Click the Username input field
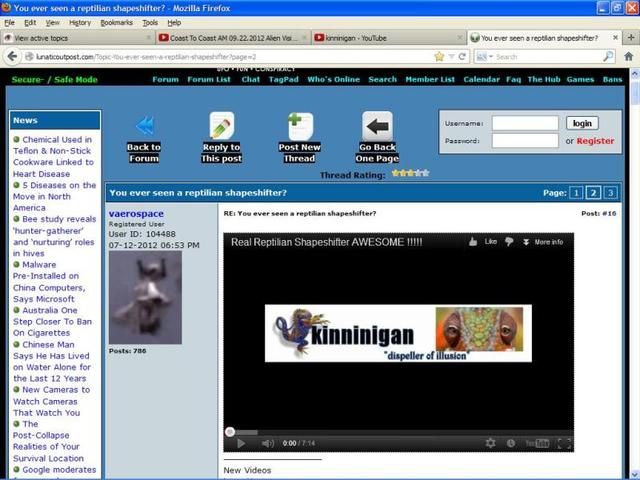Screen dimensions: 640x480 click(525, 123)
